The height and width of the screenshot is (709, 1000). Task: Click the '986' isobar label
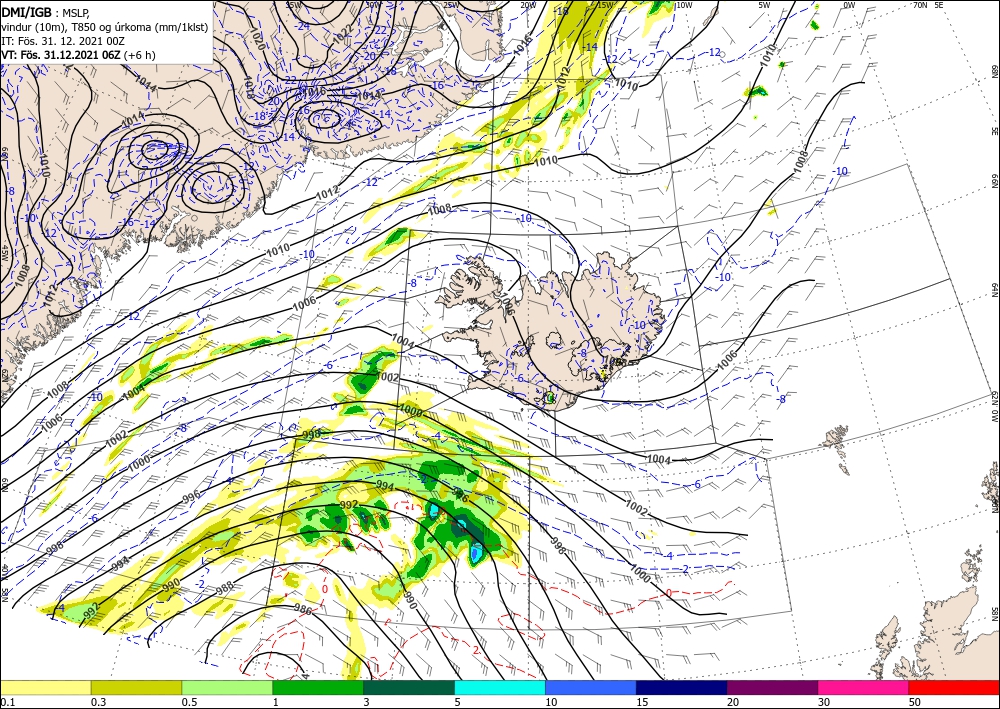303,609
